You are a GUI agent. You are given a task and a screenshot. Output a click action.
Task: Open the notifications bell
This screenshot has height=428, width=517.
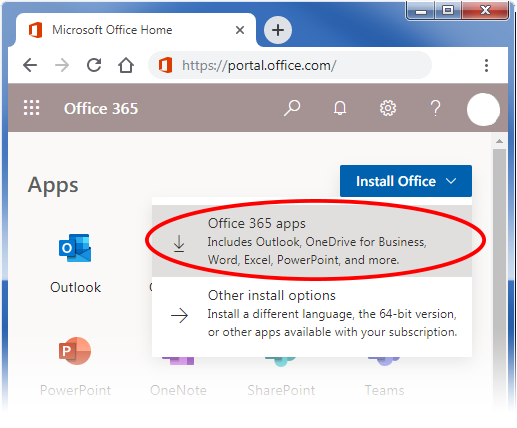(x=340, y=108)
